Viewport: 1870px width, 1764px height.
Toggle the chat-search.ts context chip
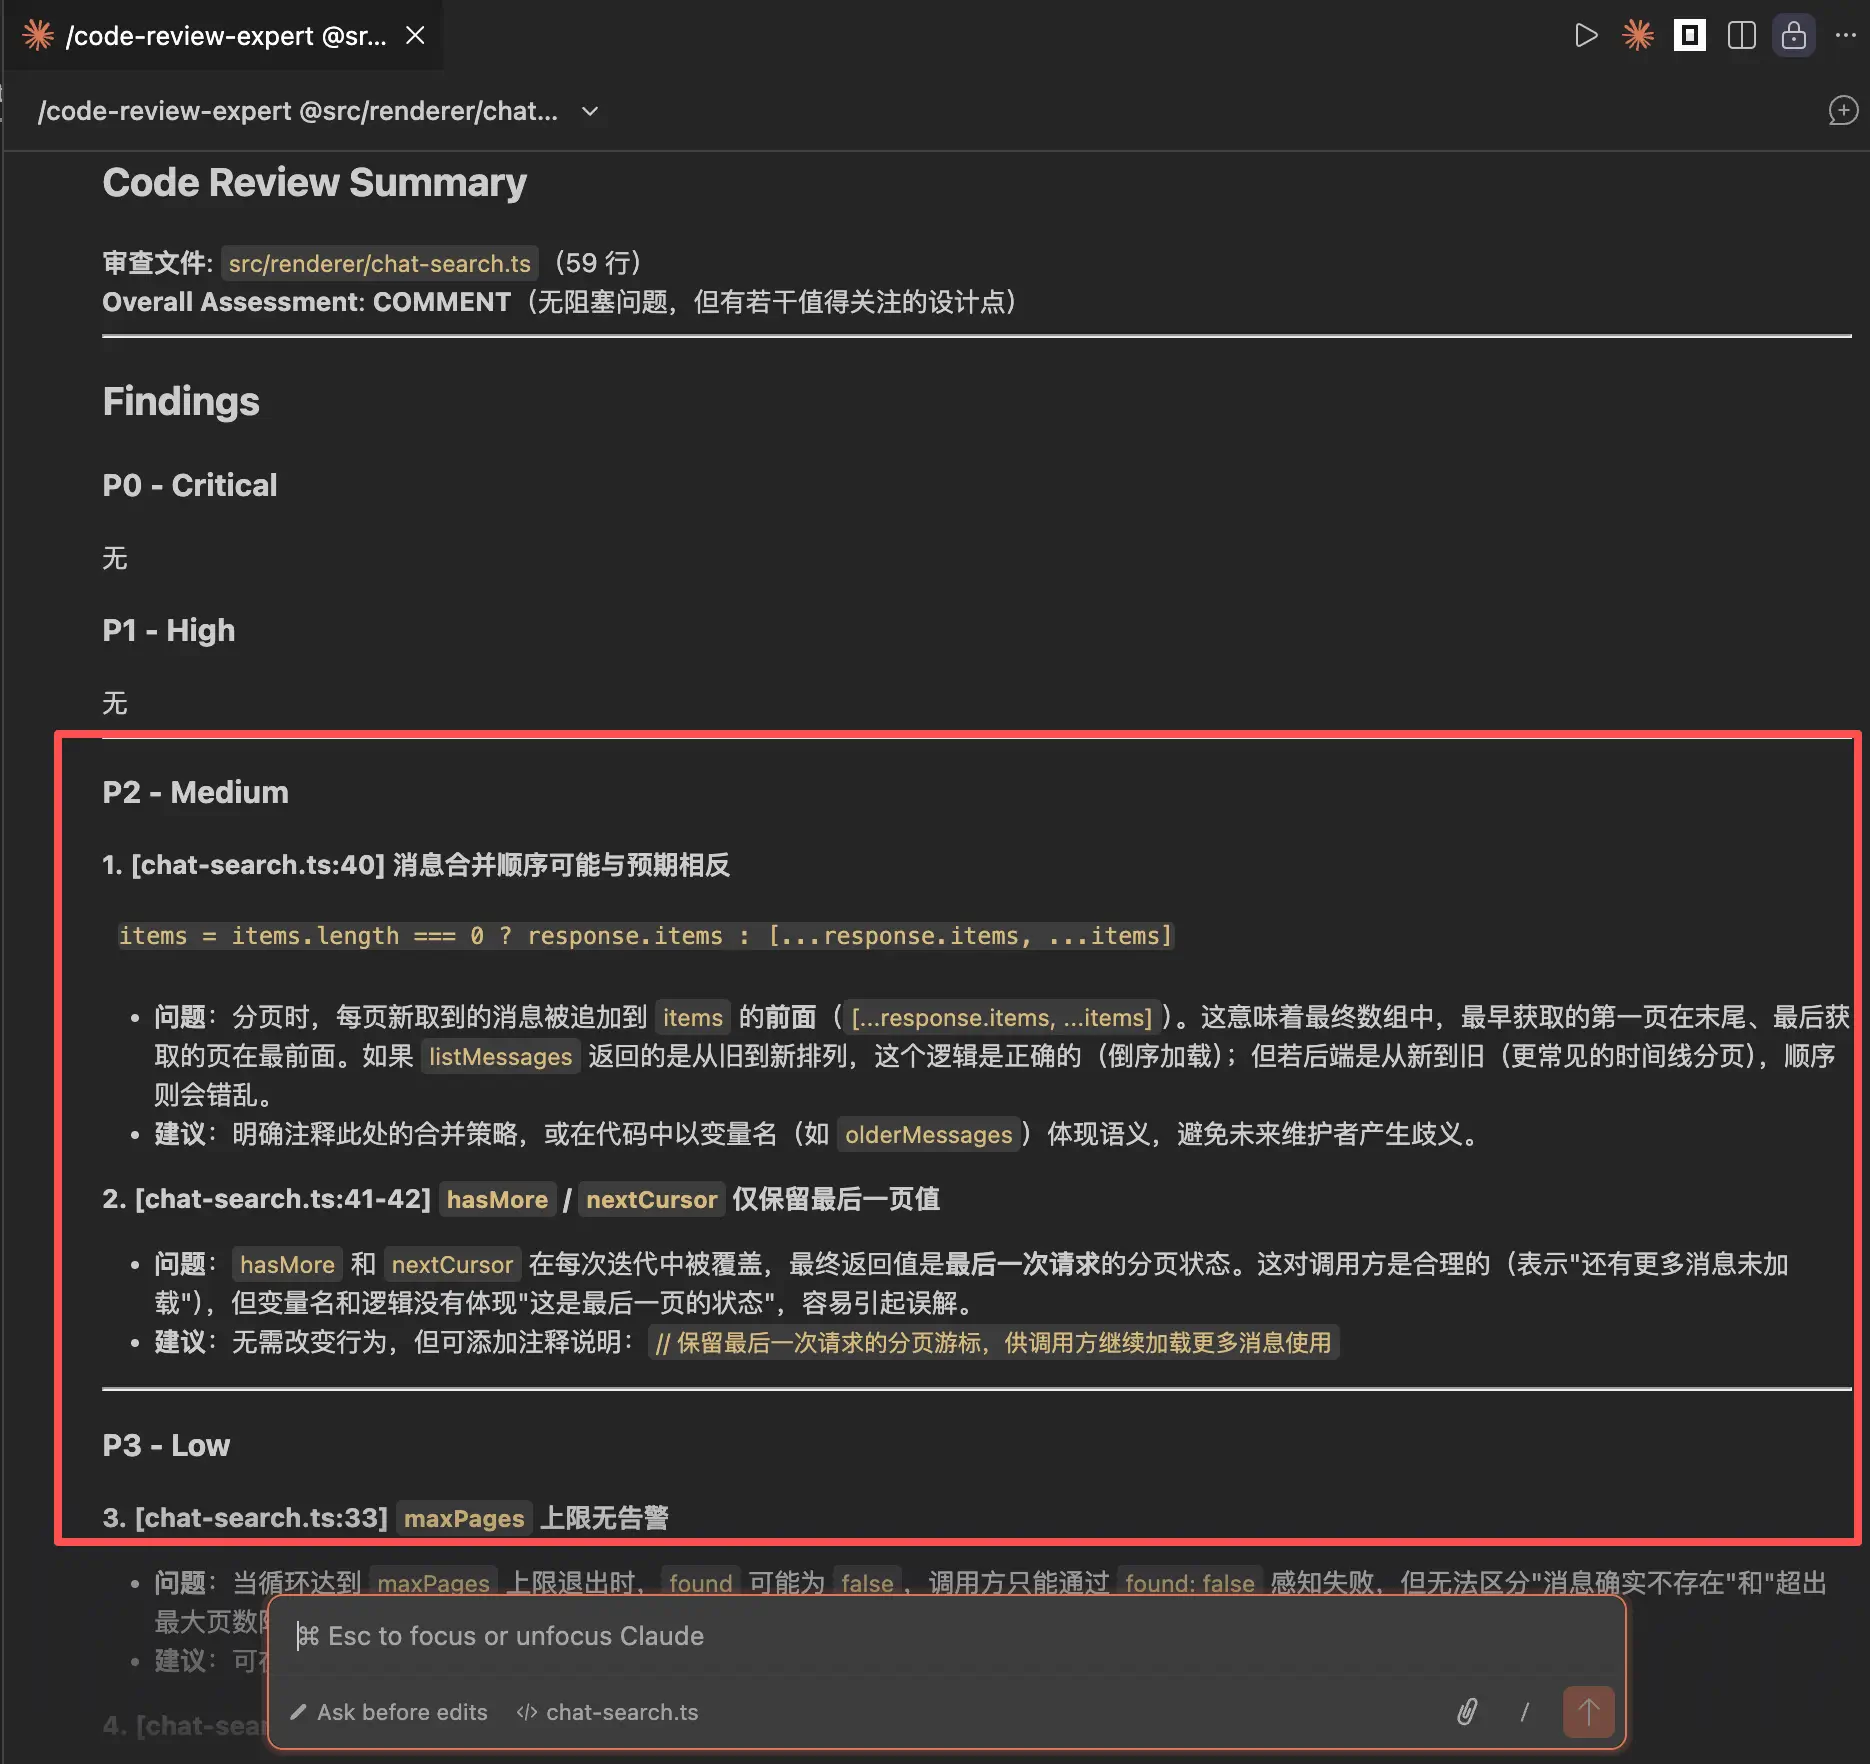(x=607, y=1712)
